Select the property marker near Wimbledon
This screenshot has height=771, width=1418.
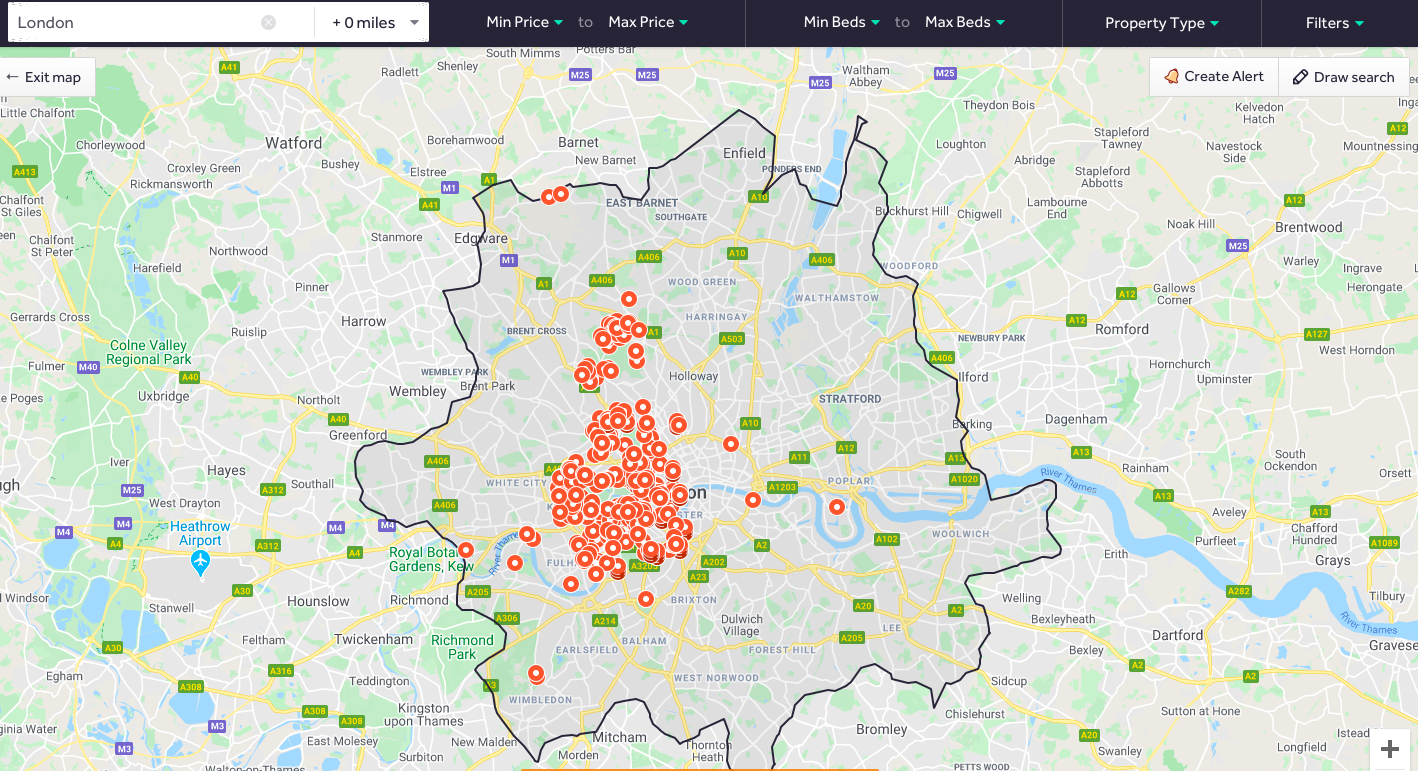click(x=536, y=674)
